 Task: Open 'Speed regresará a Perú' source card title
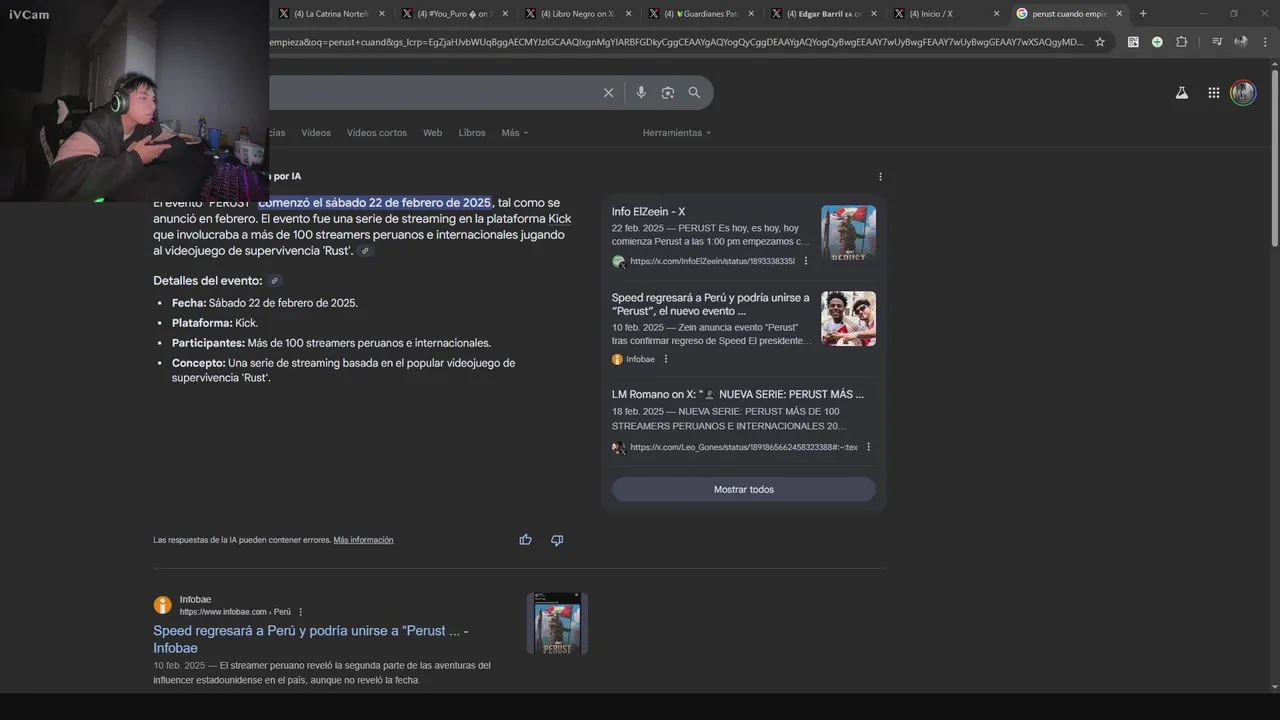click(711, 304)
